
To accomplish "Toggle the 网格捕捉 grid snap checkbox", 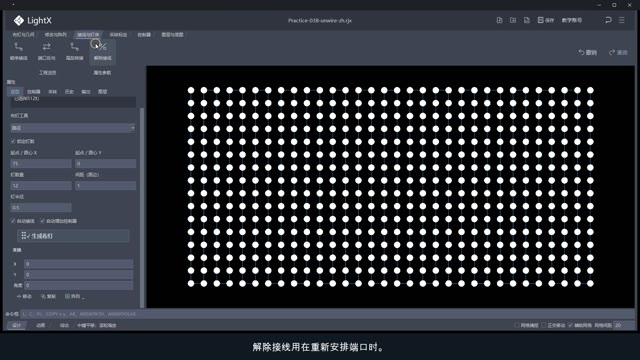I will tap(517, 325).
